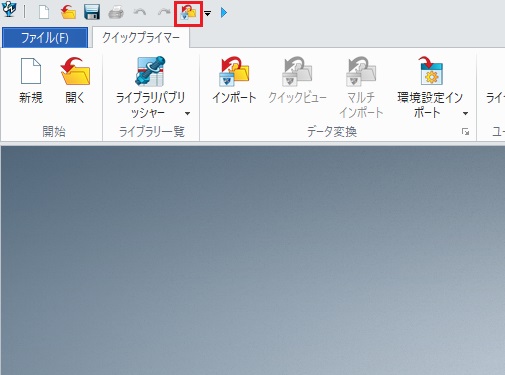Click the インポート ribbon button
Screen dimensions: 505x375
pos(234,80)
